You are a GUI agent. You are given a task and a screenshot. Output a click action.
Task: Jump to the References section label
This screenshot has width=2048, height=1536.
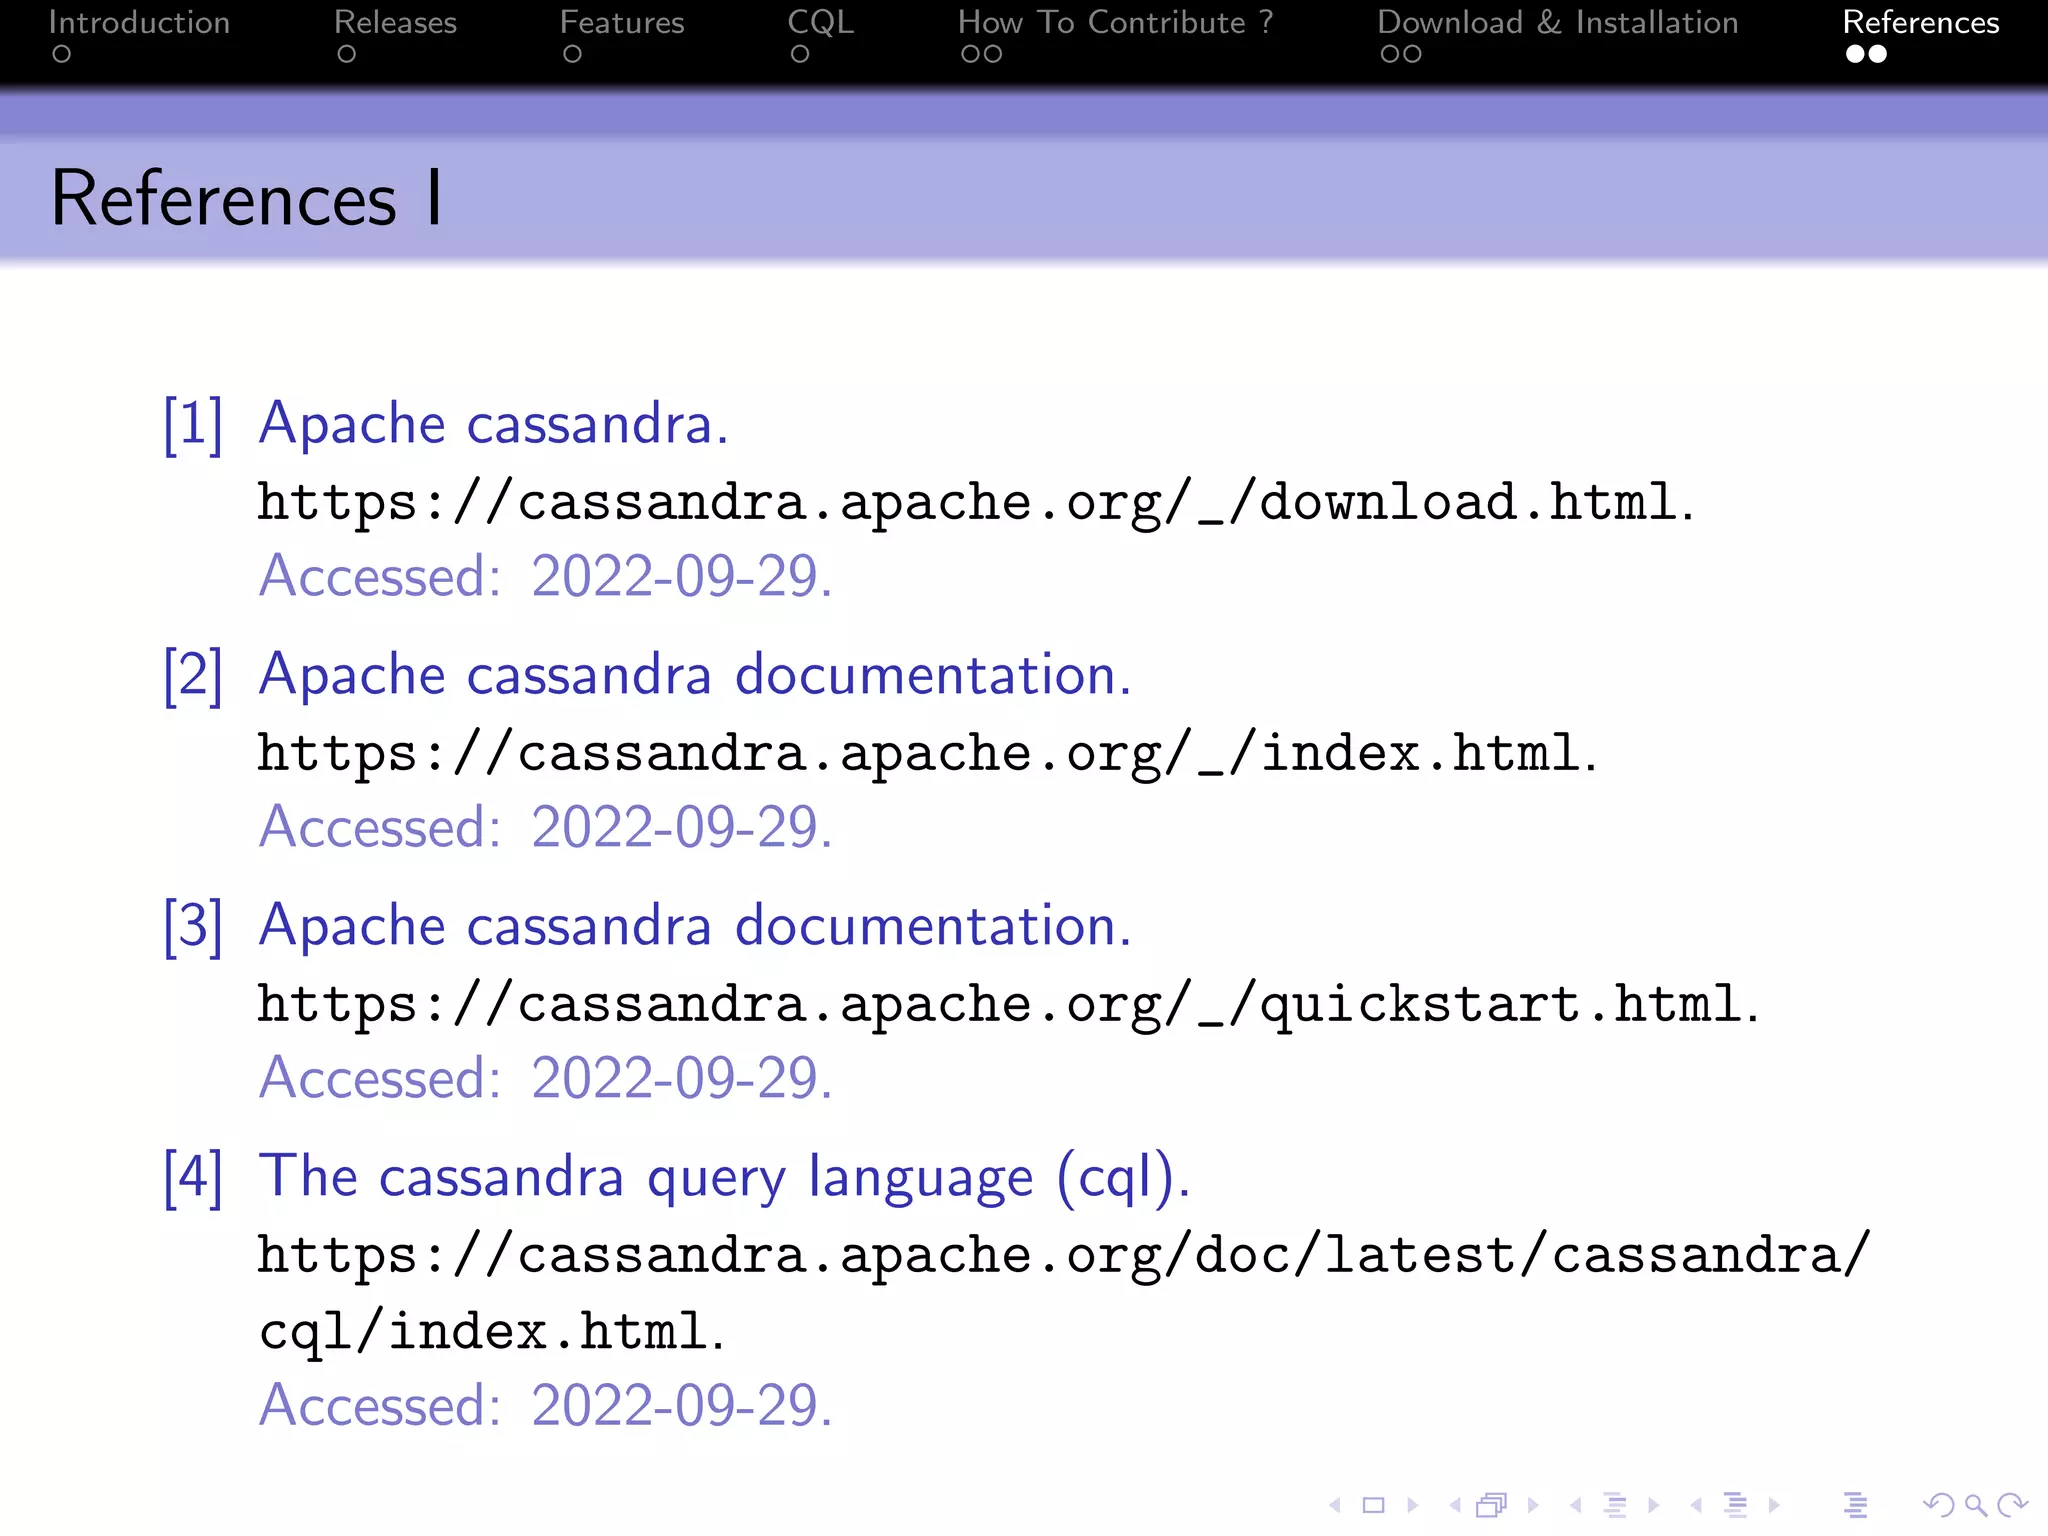[1921, 22]
